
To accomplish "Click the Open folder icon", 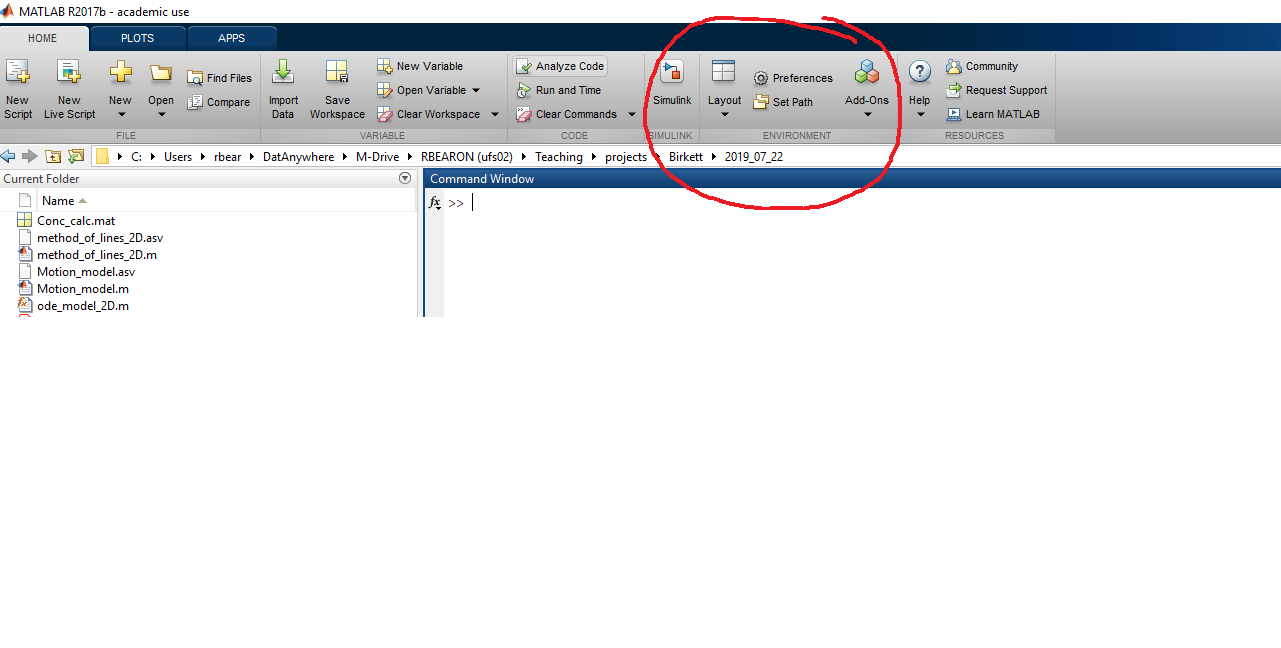I will [161, 73].
